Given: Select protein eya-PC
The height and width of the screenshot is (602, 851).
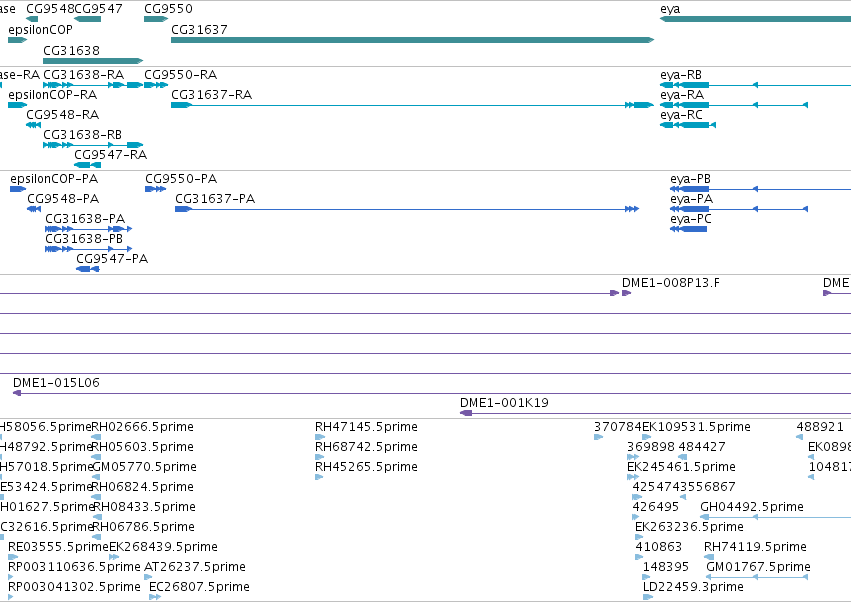Looking at the screenshot, I should click(688, 229).
